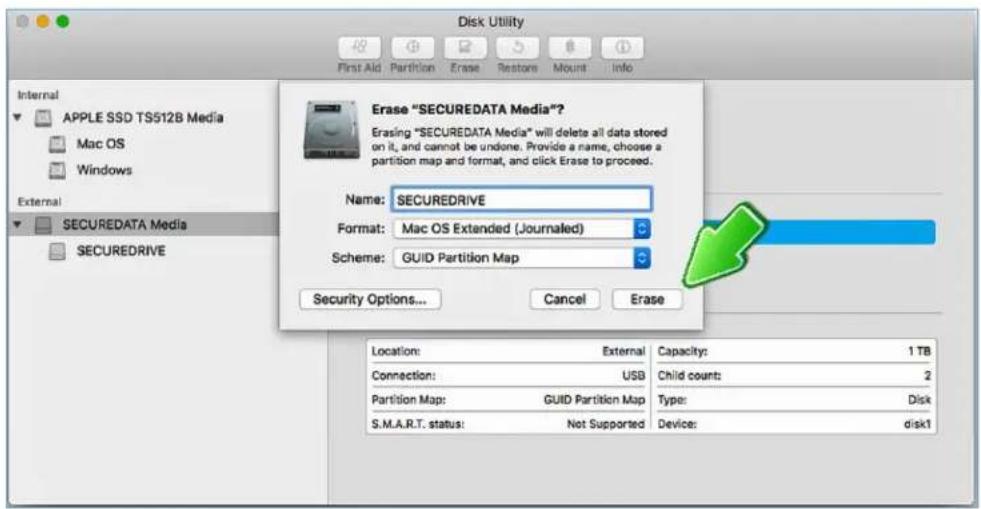
Task: Click the External section header
Action: click(x=39, y=202)
